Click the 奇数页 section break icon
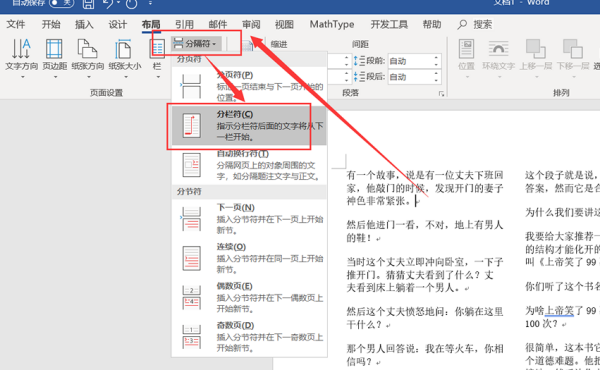This screenshot has width=600, height=370. click(x=191, y=337)
